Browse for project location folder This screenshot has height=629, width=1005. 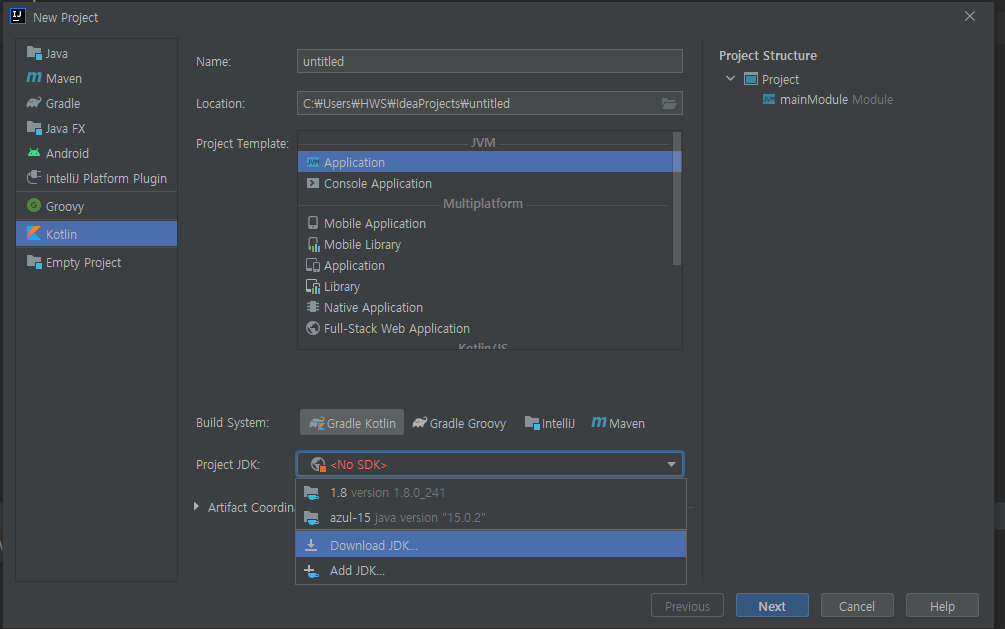(x=669, y=103)
